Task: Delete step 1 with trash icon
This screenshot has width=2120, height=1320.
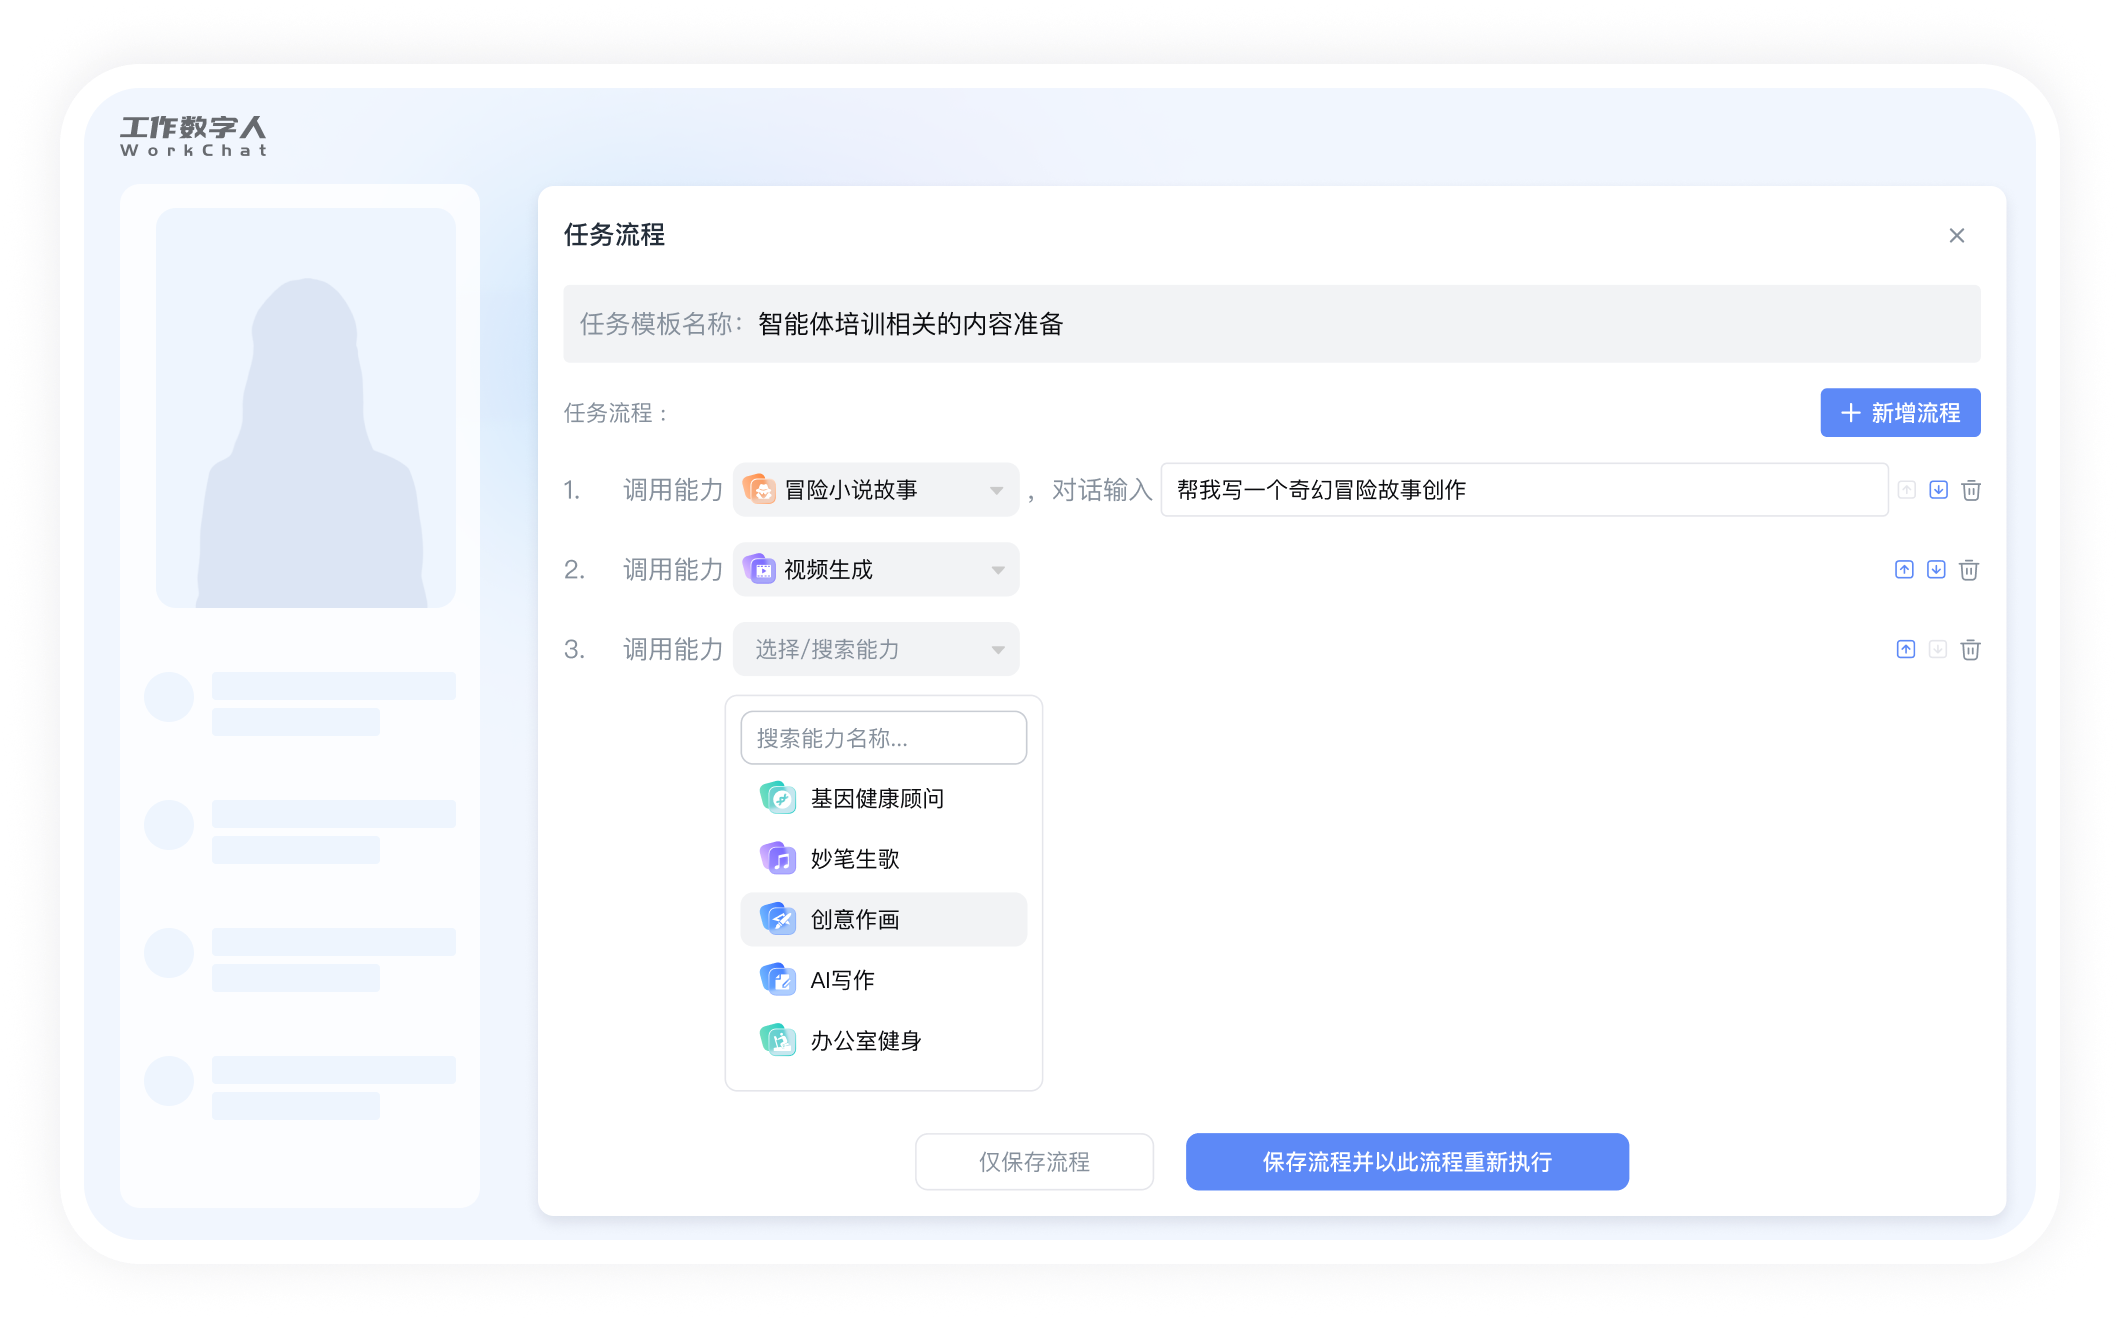Action: [x=1970, y=490]
